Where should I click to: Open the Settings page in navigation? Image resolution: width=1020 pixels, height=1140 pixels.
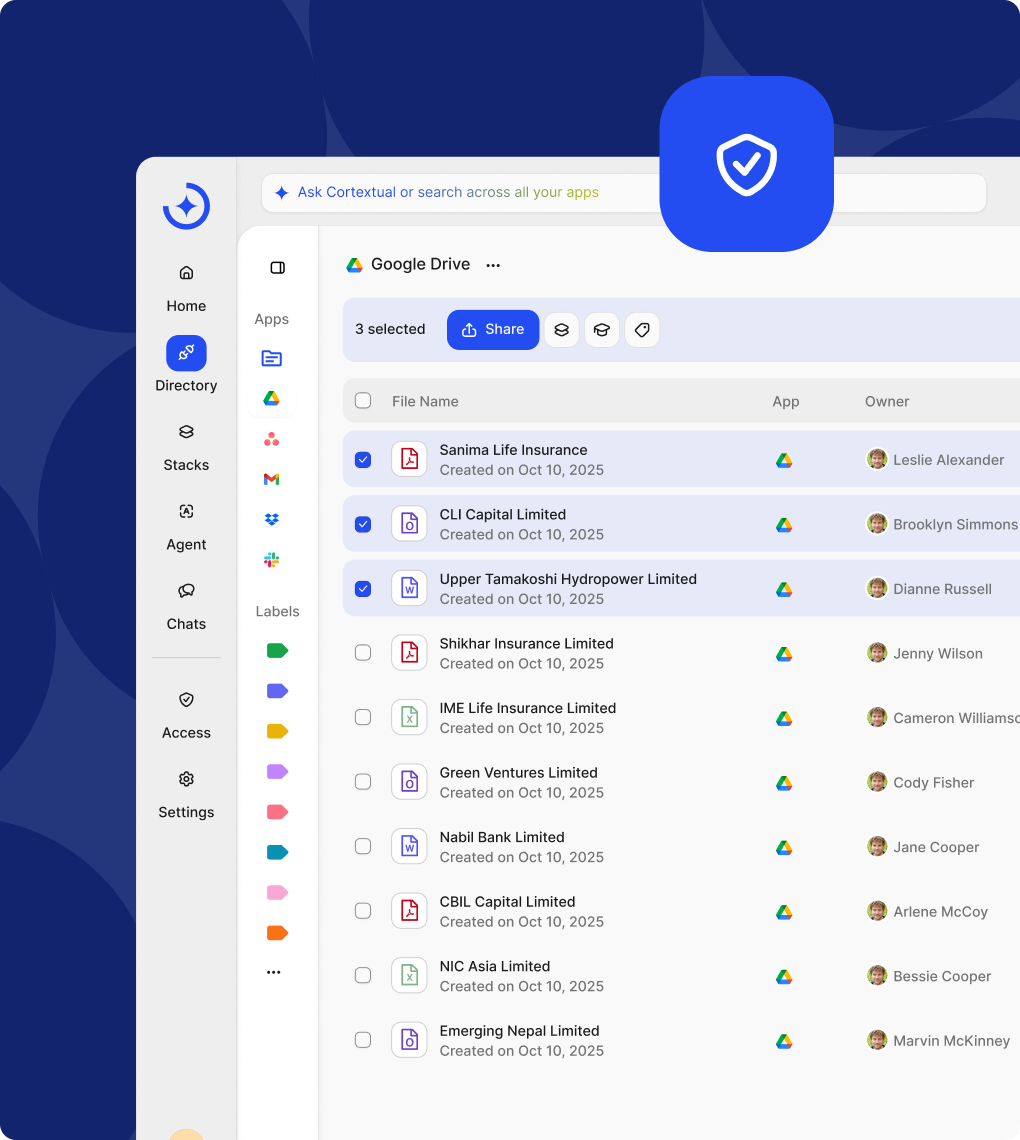click(x=186, y=794)
